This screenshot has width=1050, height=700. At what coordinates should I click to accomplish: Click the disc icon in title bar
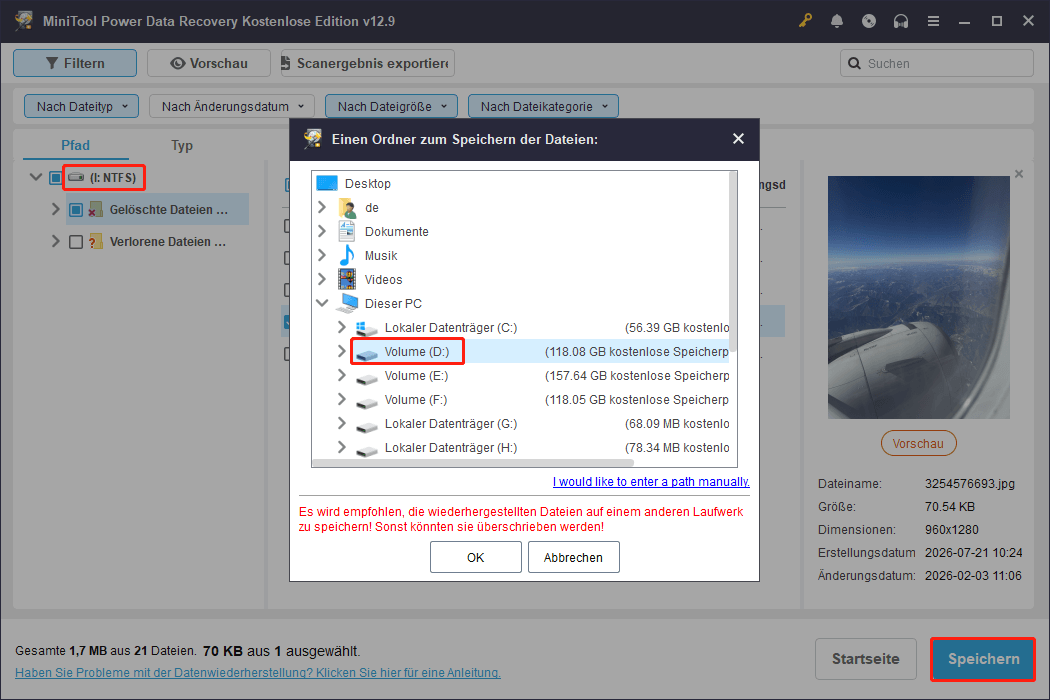(x=869, y=21)
